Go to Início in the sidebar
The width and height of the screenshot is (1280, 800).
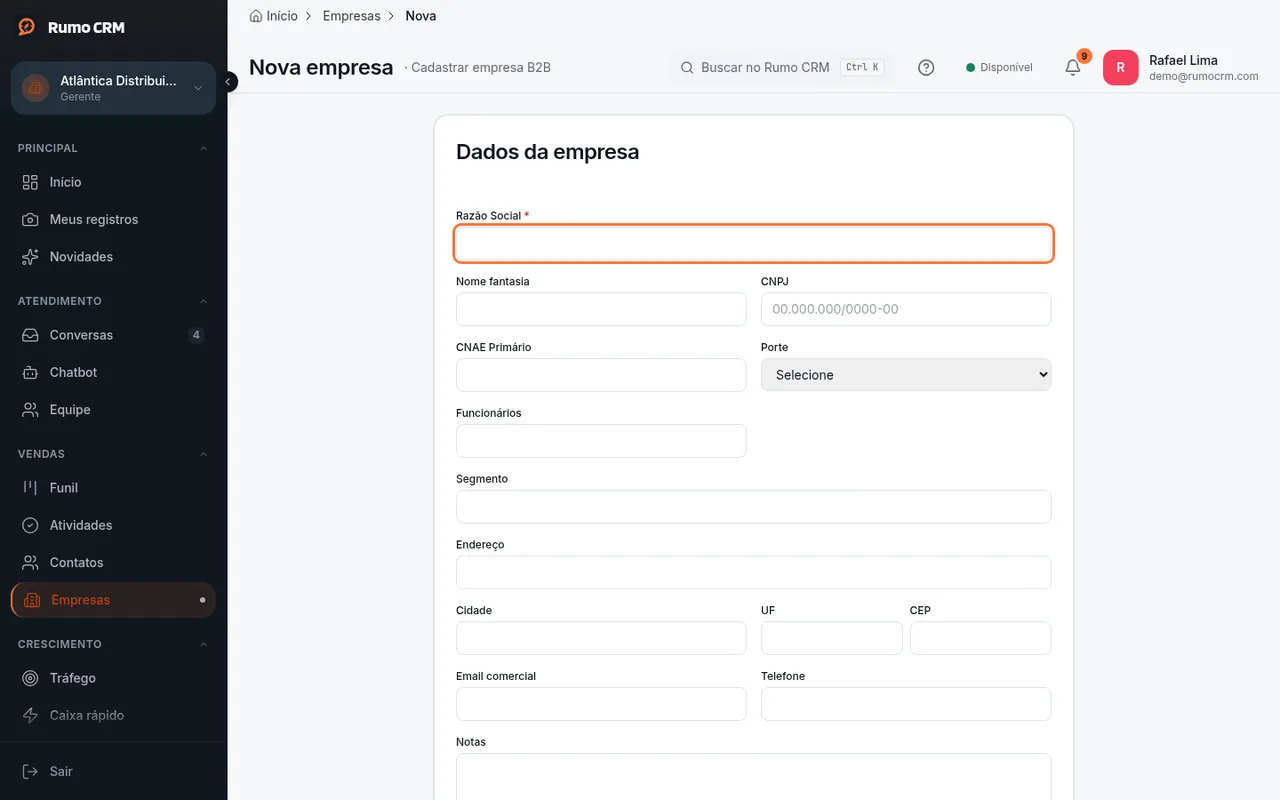click(114, 182)
